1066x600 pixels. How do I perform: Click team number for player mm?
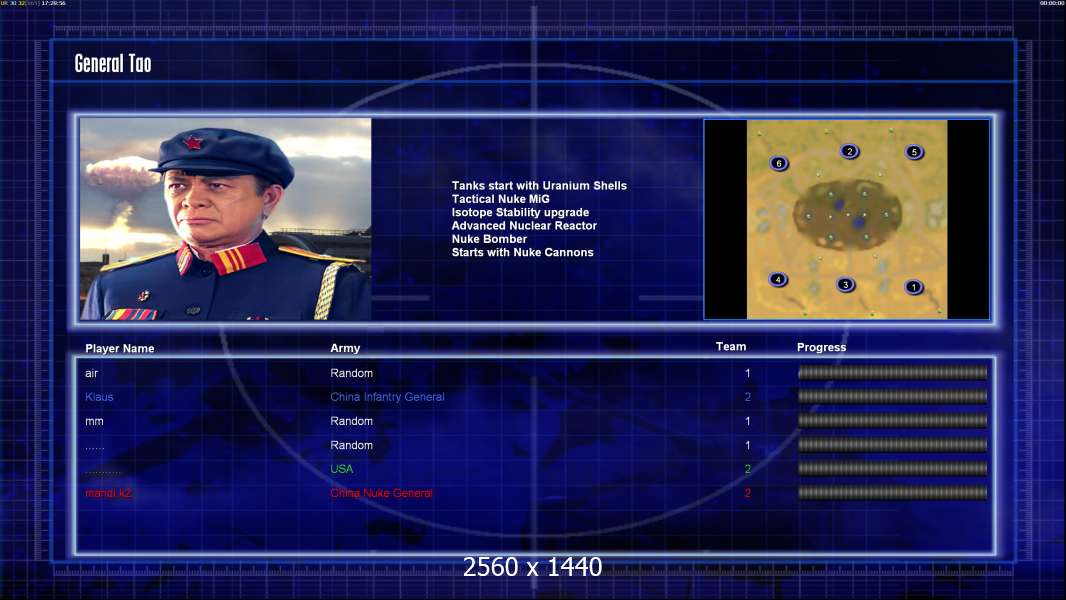pos(748,421)
